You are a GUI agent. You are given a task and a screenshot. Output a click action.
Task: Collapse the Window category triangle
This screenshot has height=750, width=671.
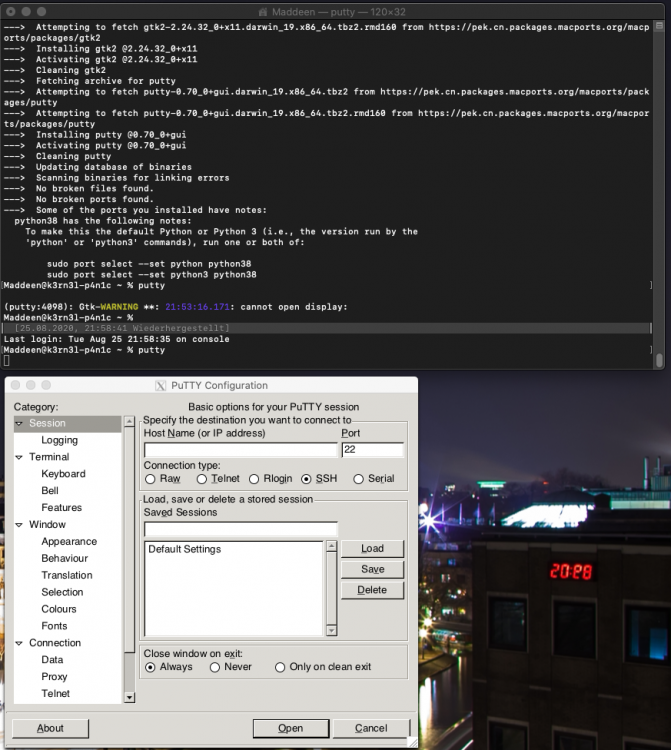[x=19, y=525]
